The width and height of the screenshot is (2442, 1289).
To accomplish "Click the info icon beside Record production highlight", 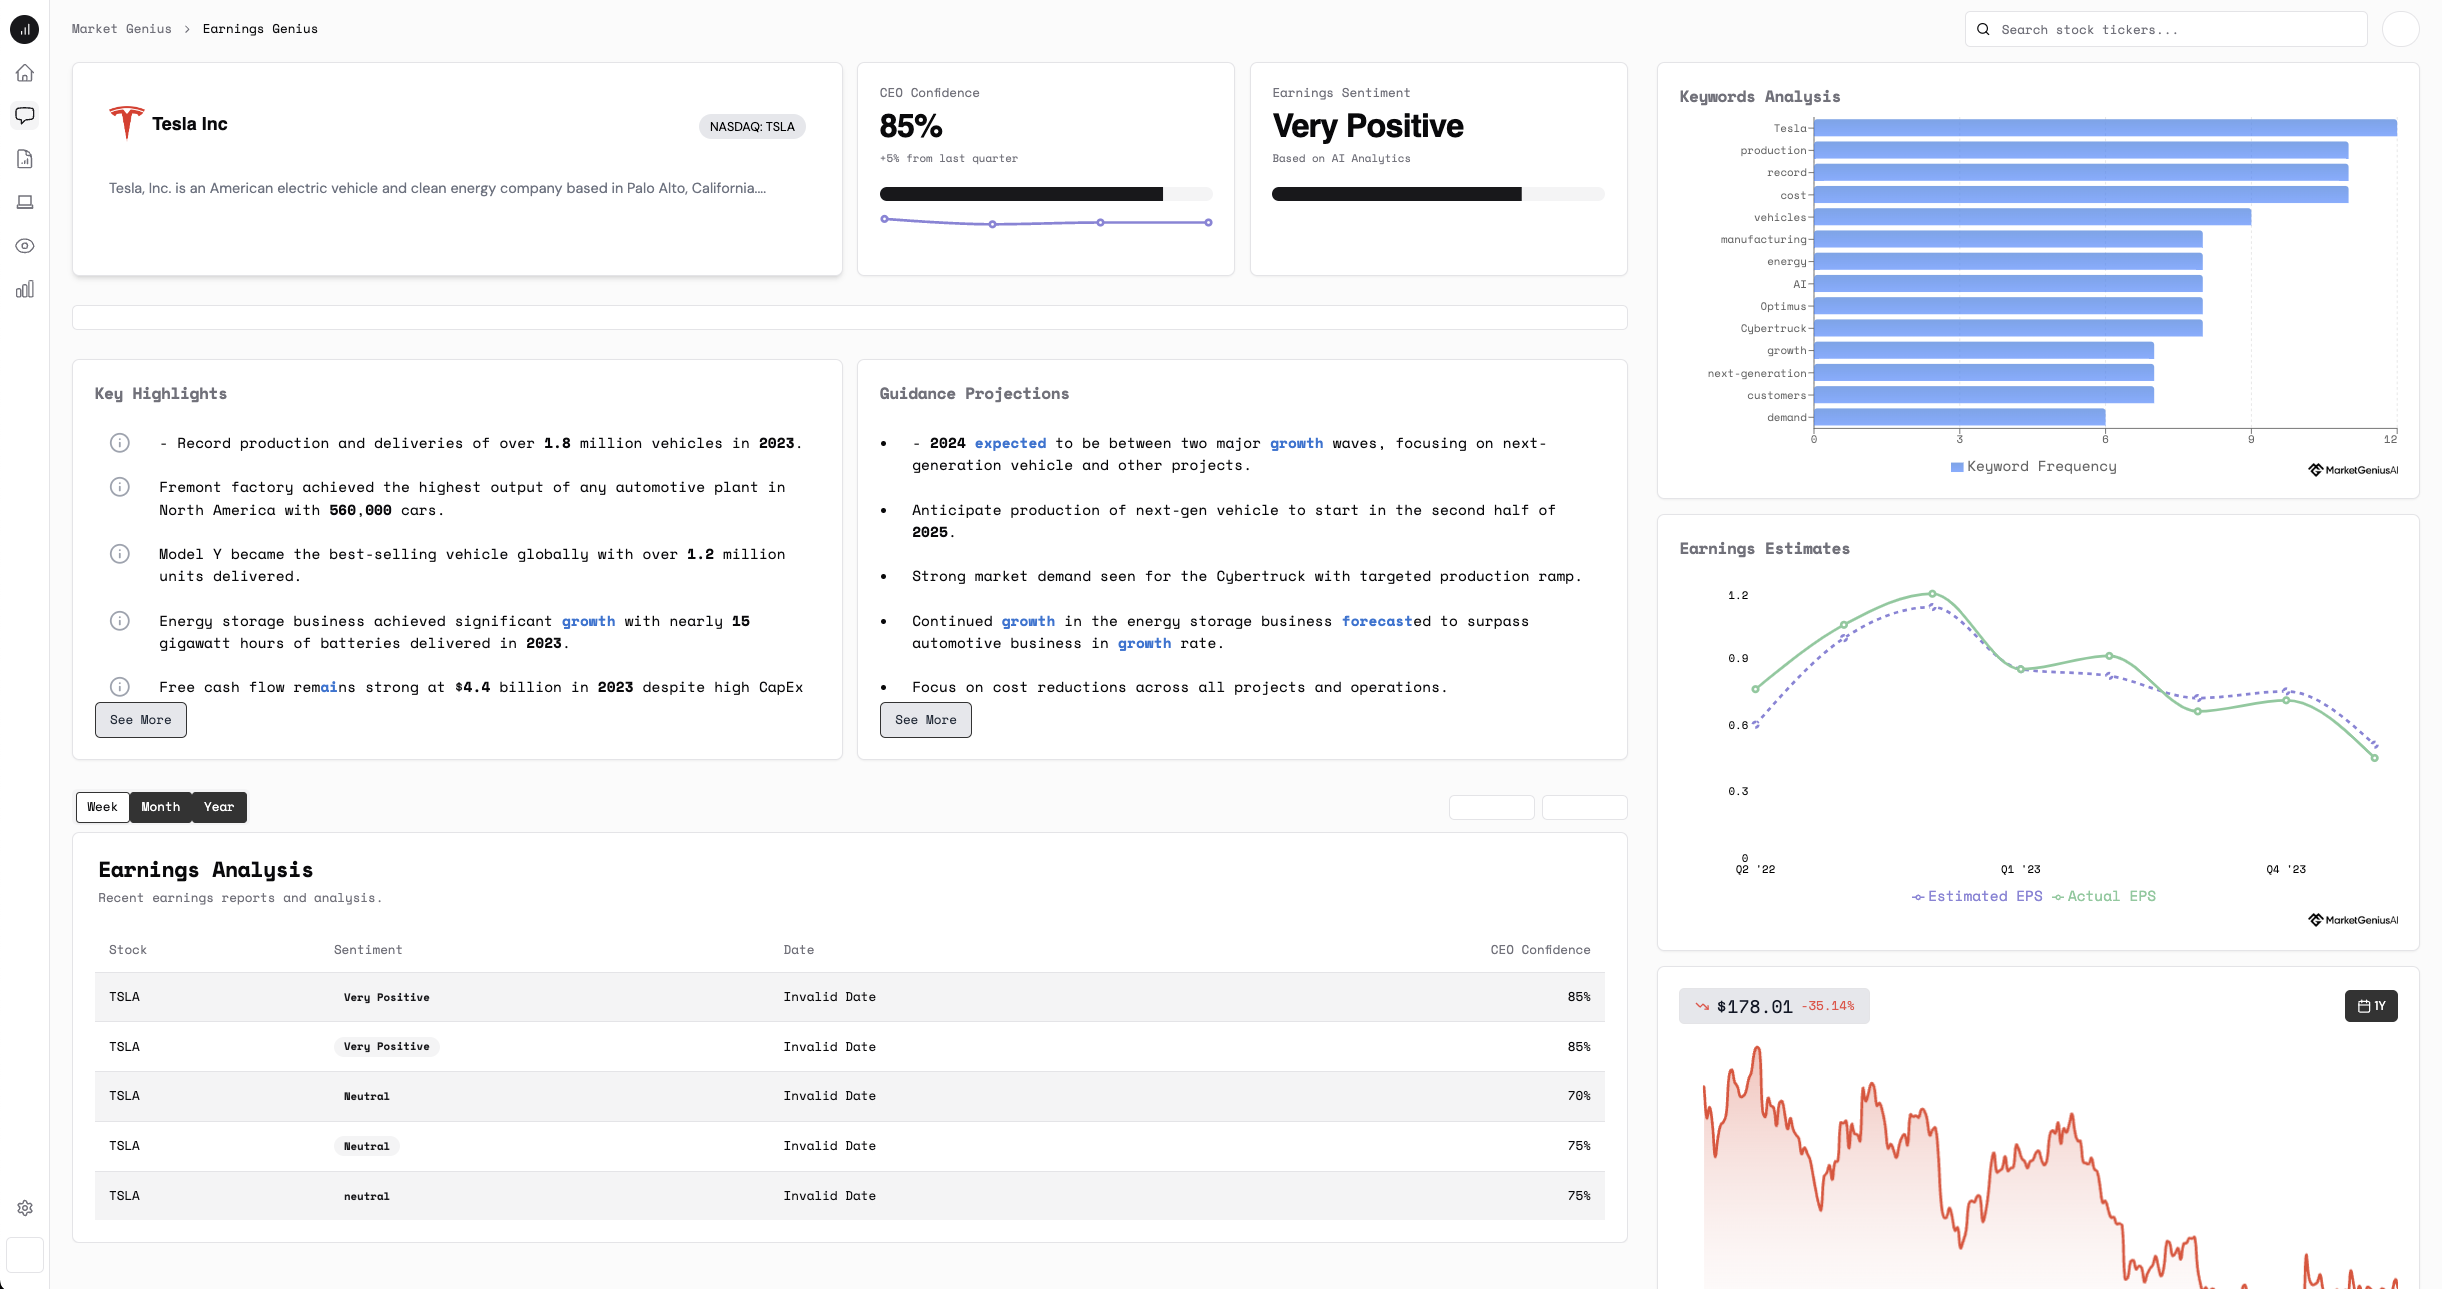I will pos(120,443).
